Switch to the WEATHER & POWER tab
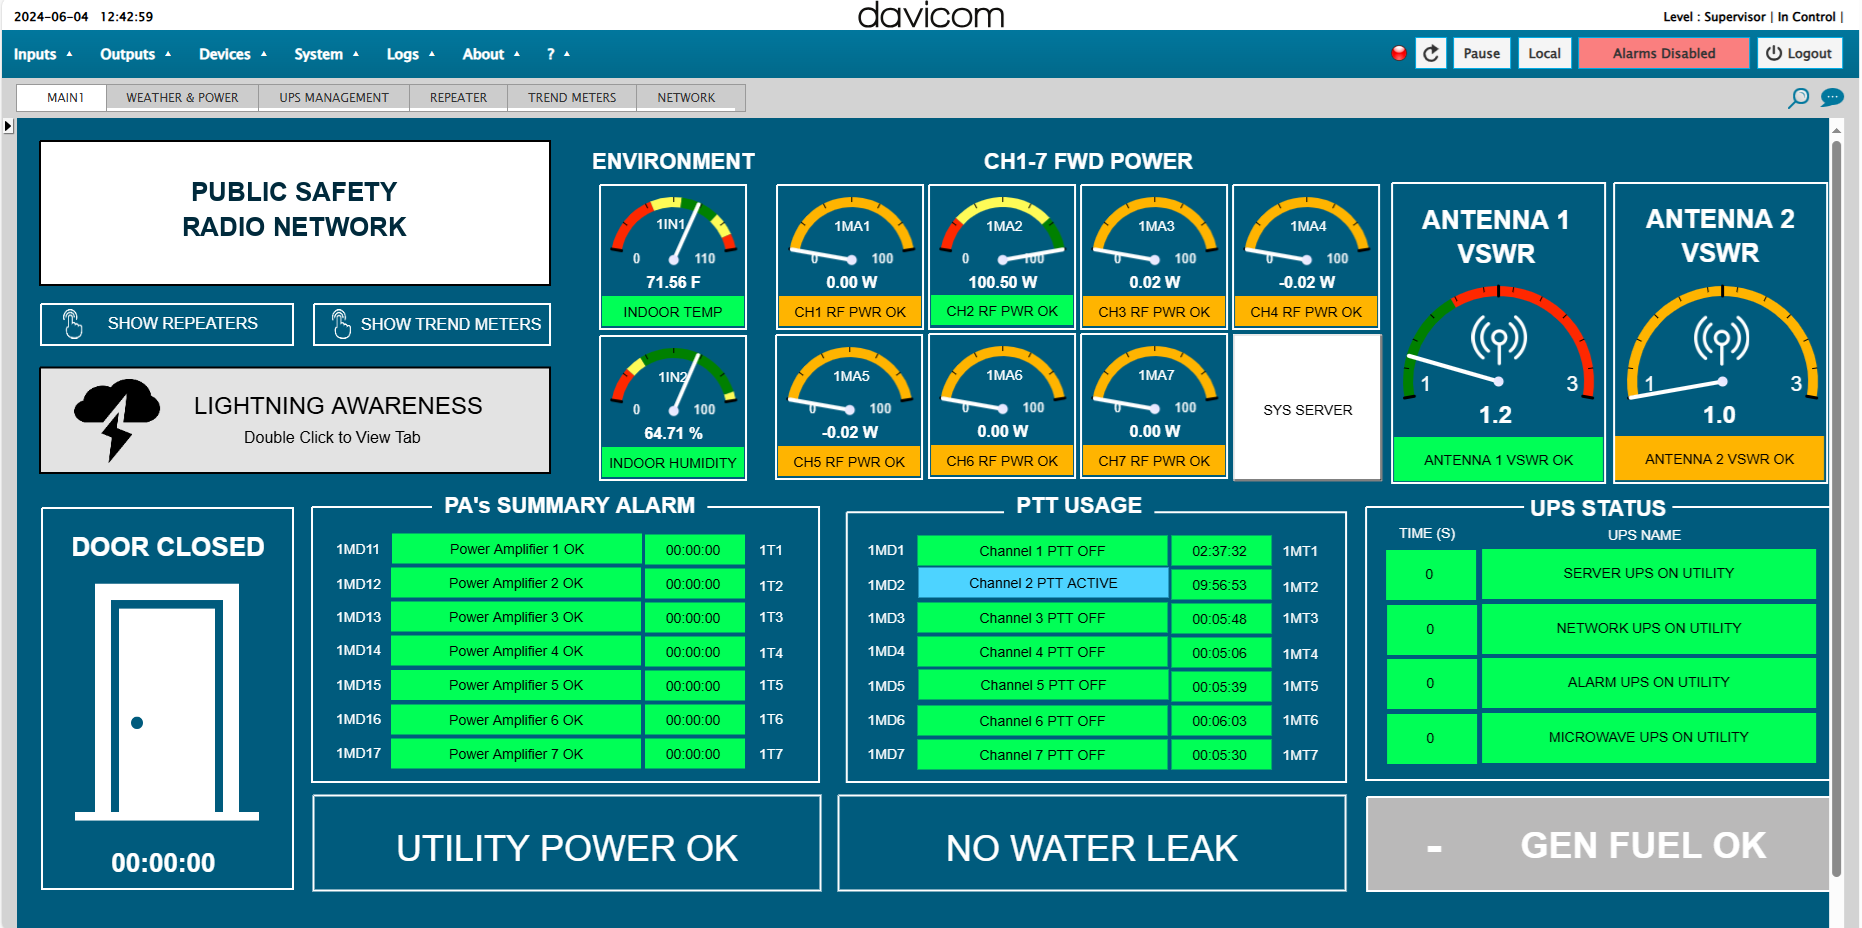This screenshot has height=928, width=1862. click(182, 98)
